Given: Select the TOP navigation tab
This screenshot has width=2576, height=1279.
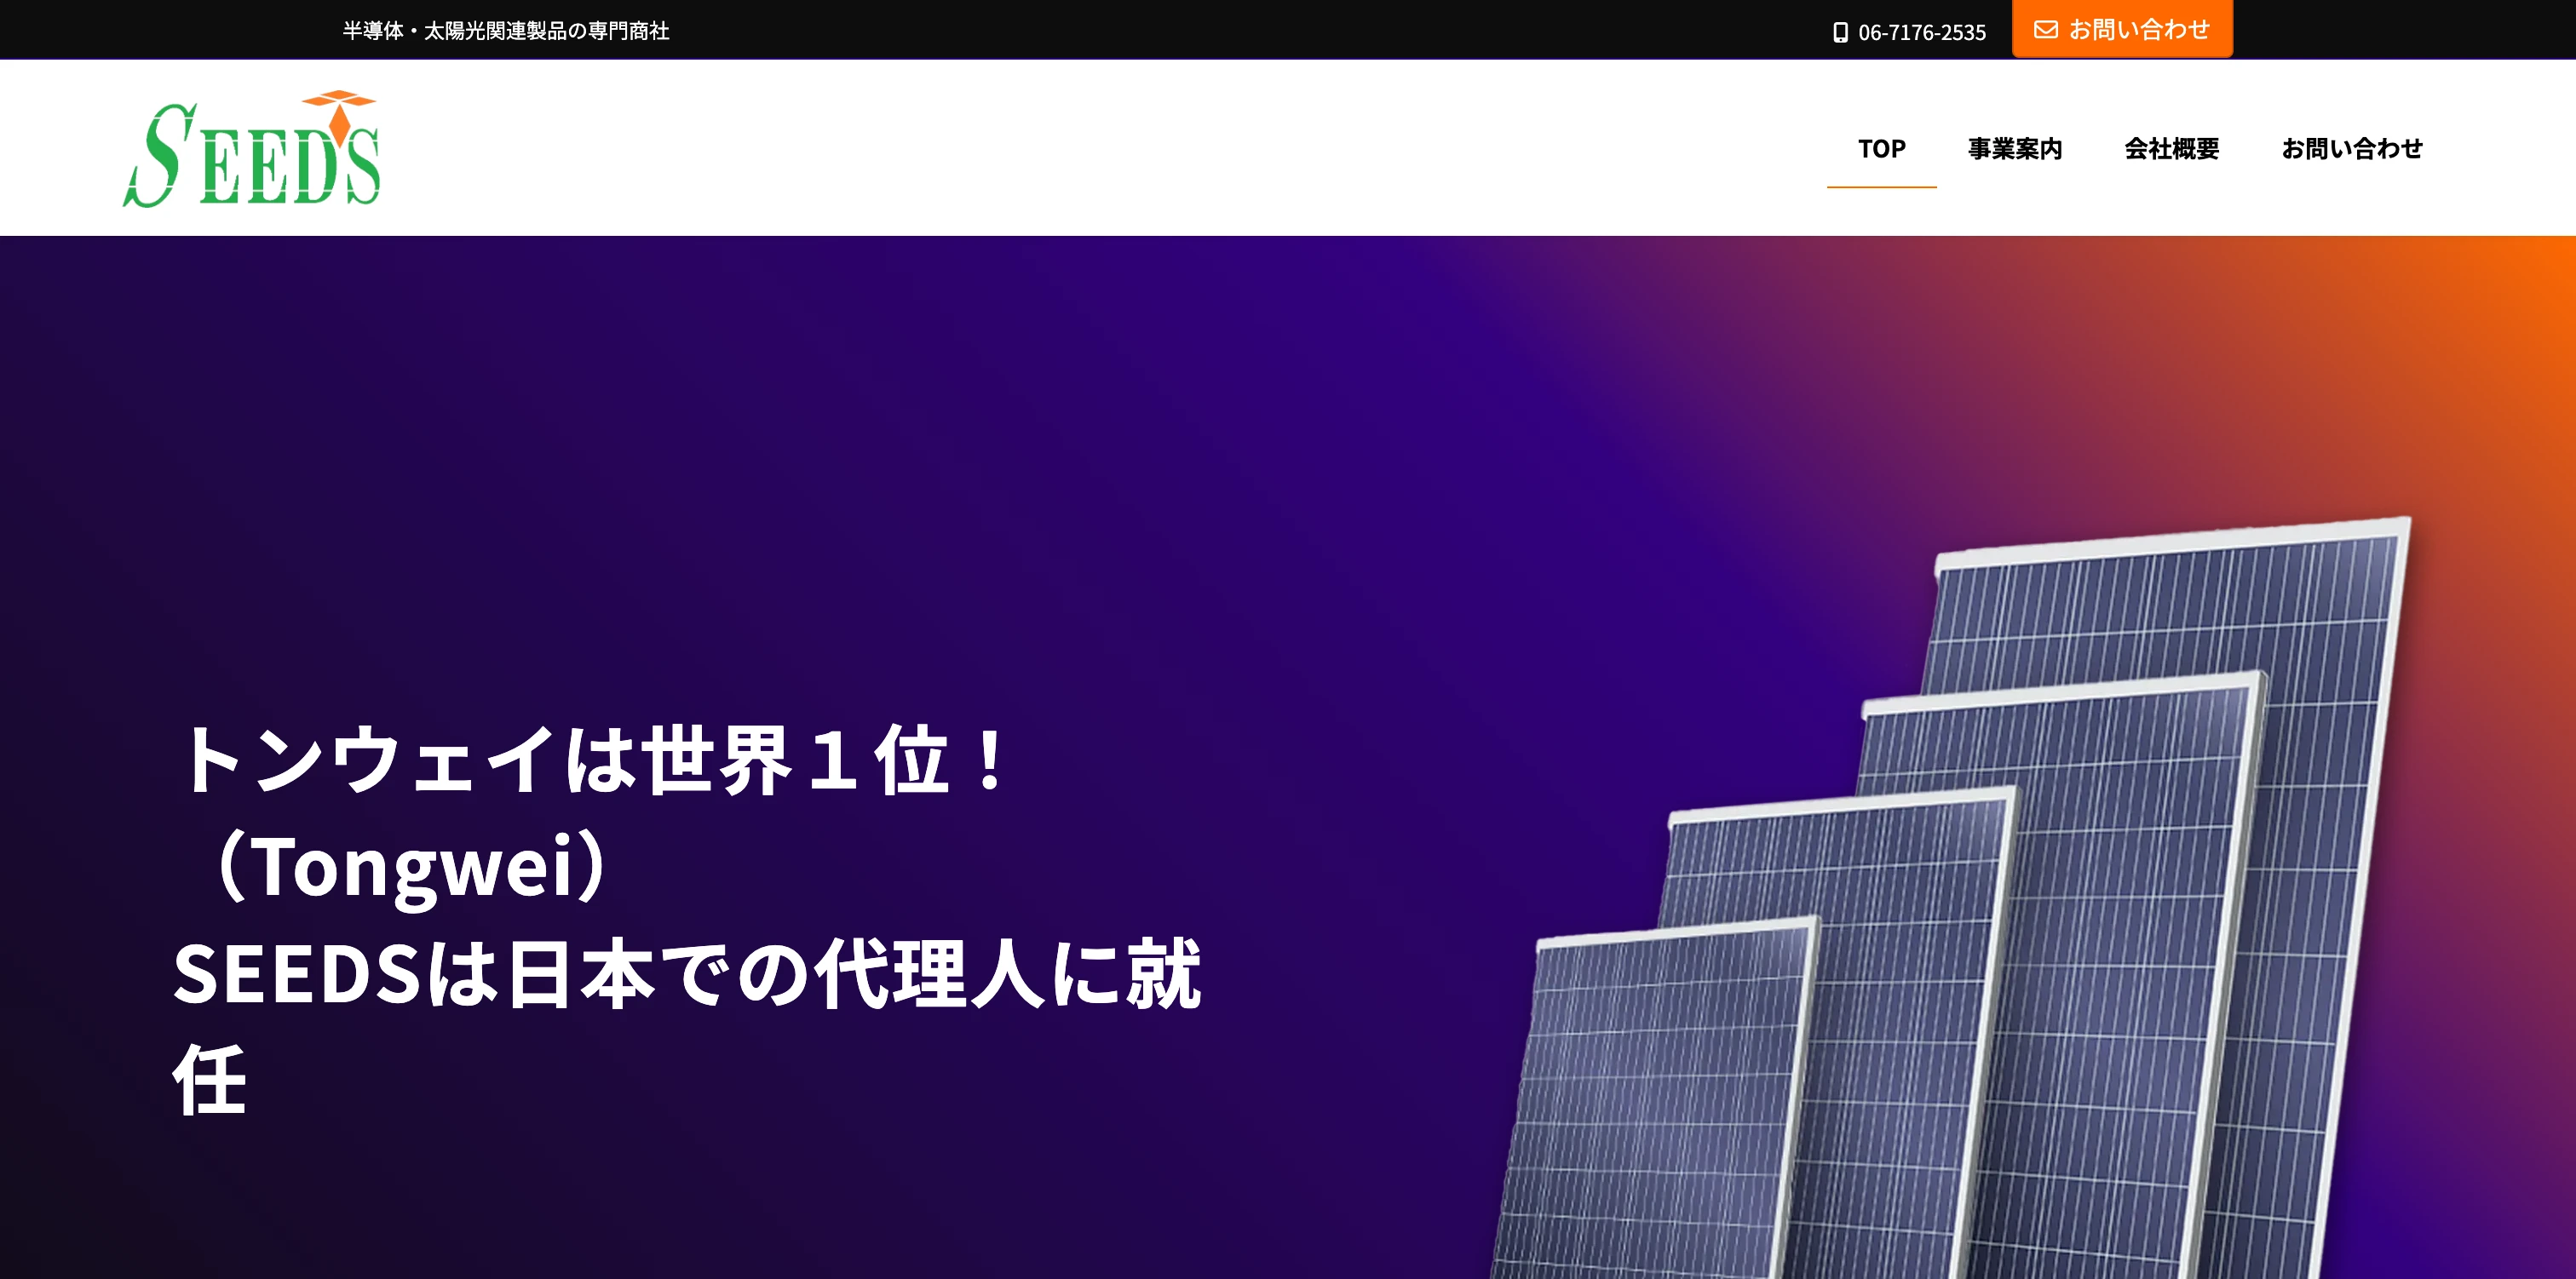Looking at the screenshot, I should point(1881,148).
